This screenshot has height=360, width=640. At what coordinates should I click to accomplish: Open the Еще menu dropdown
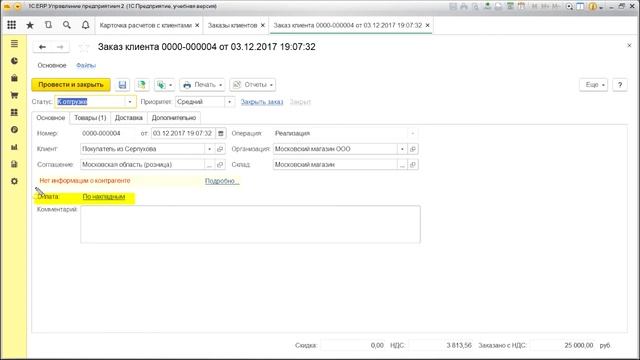[593, 85]
